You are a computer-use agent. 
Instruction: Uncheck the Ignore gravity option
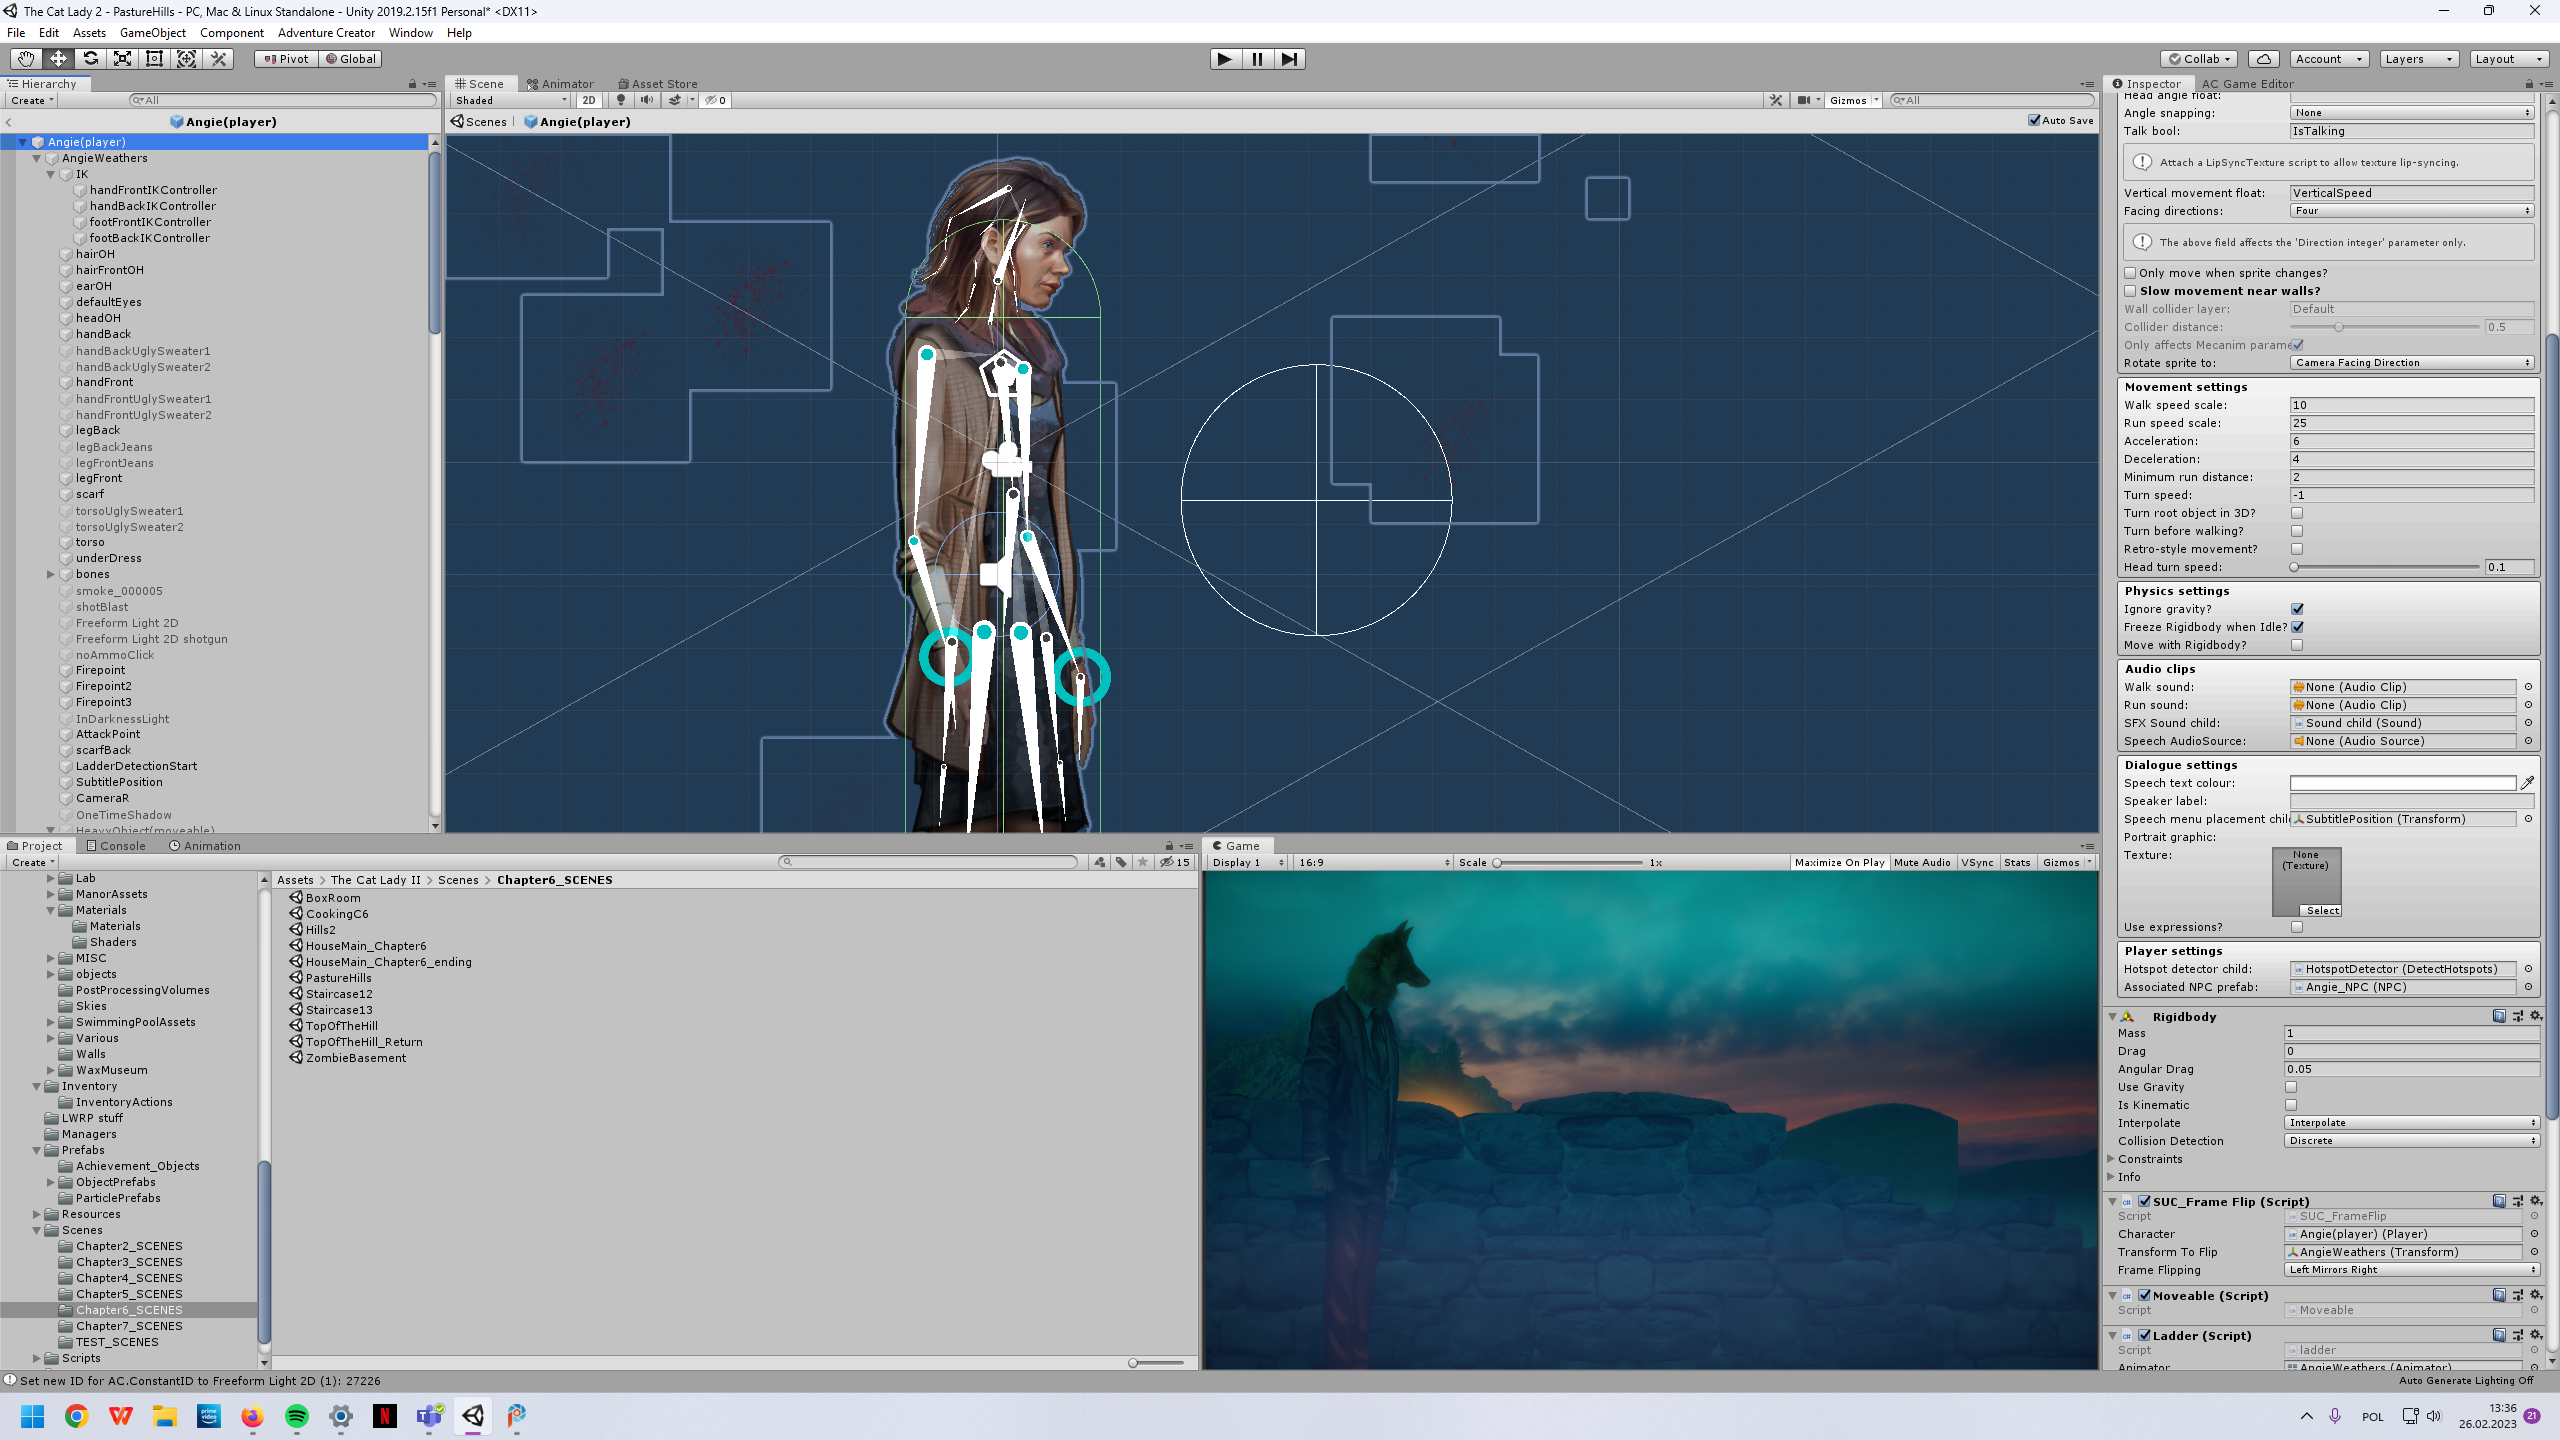tap(2297, 609)
